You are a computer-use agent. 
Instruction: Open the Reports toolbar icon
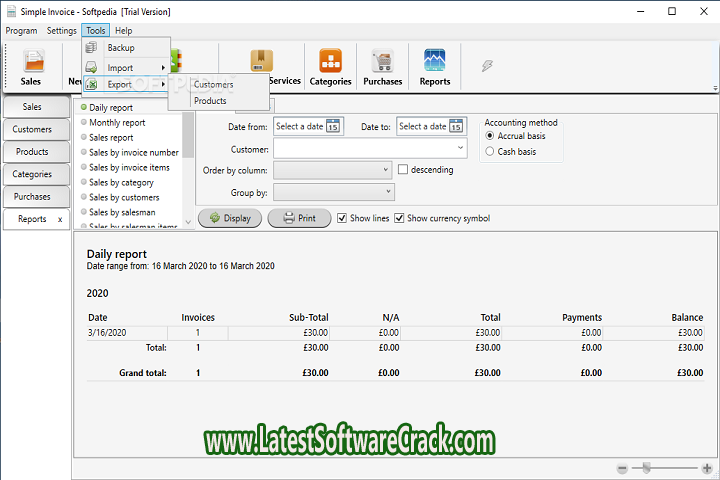[x=434, y=67]
